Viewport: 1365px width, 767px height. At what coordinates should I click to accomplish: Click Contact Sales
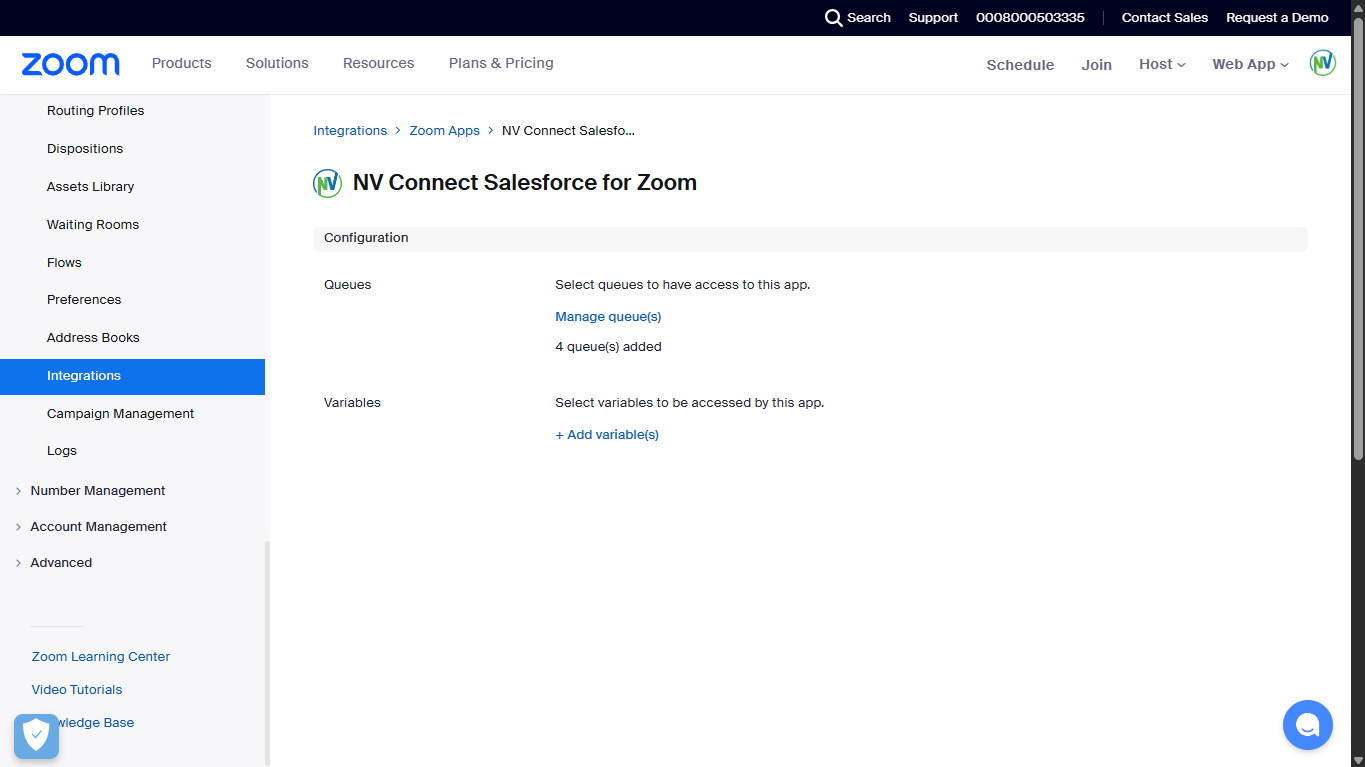click(1165, 18)
